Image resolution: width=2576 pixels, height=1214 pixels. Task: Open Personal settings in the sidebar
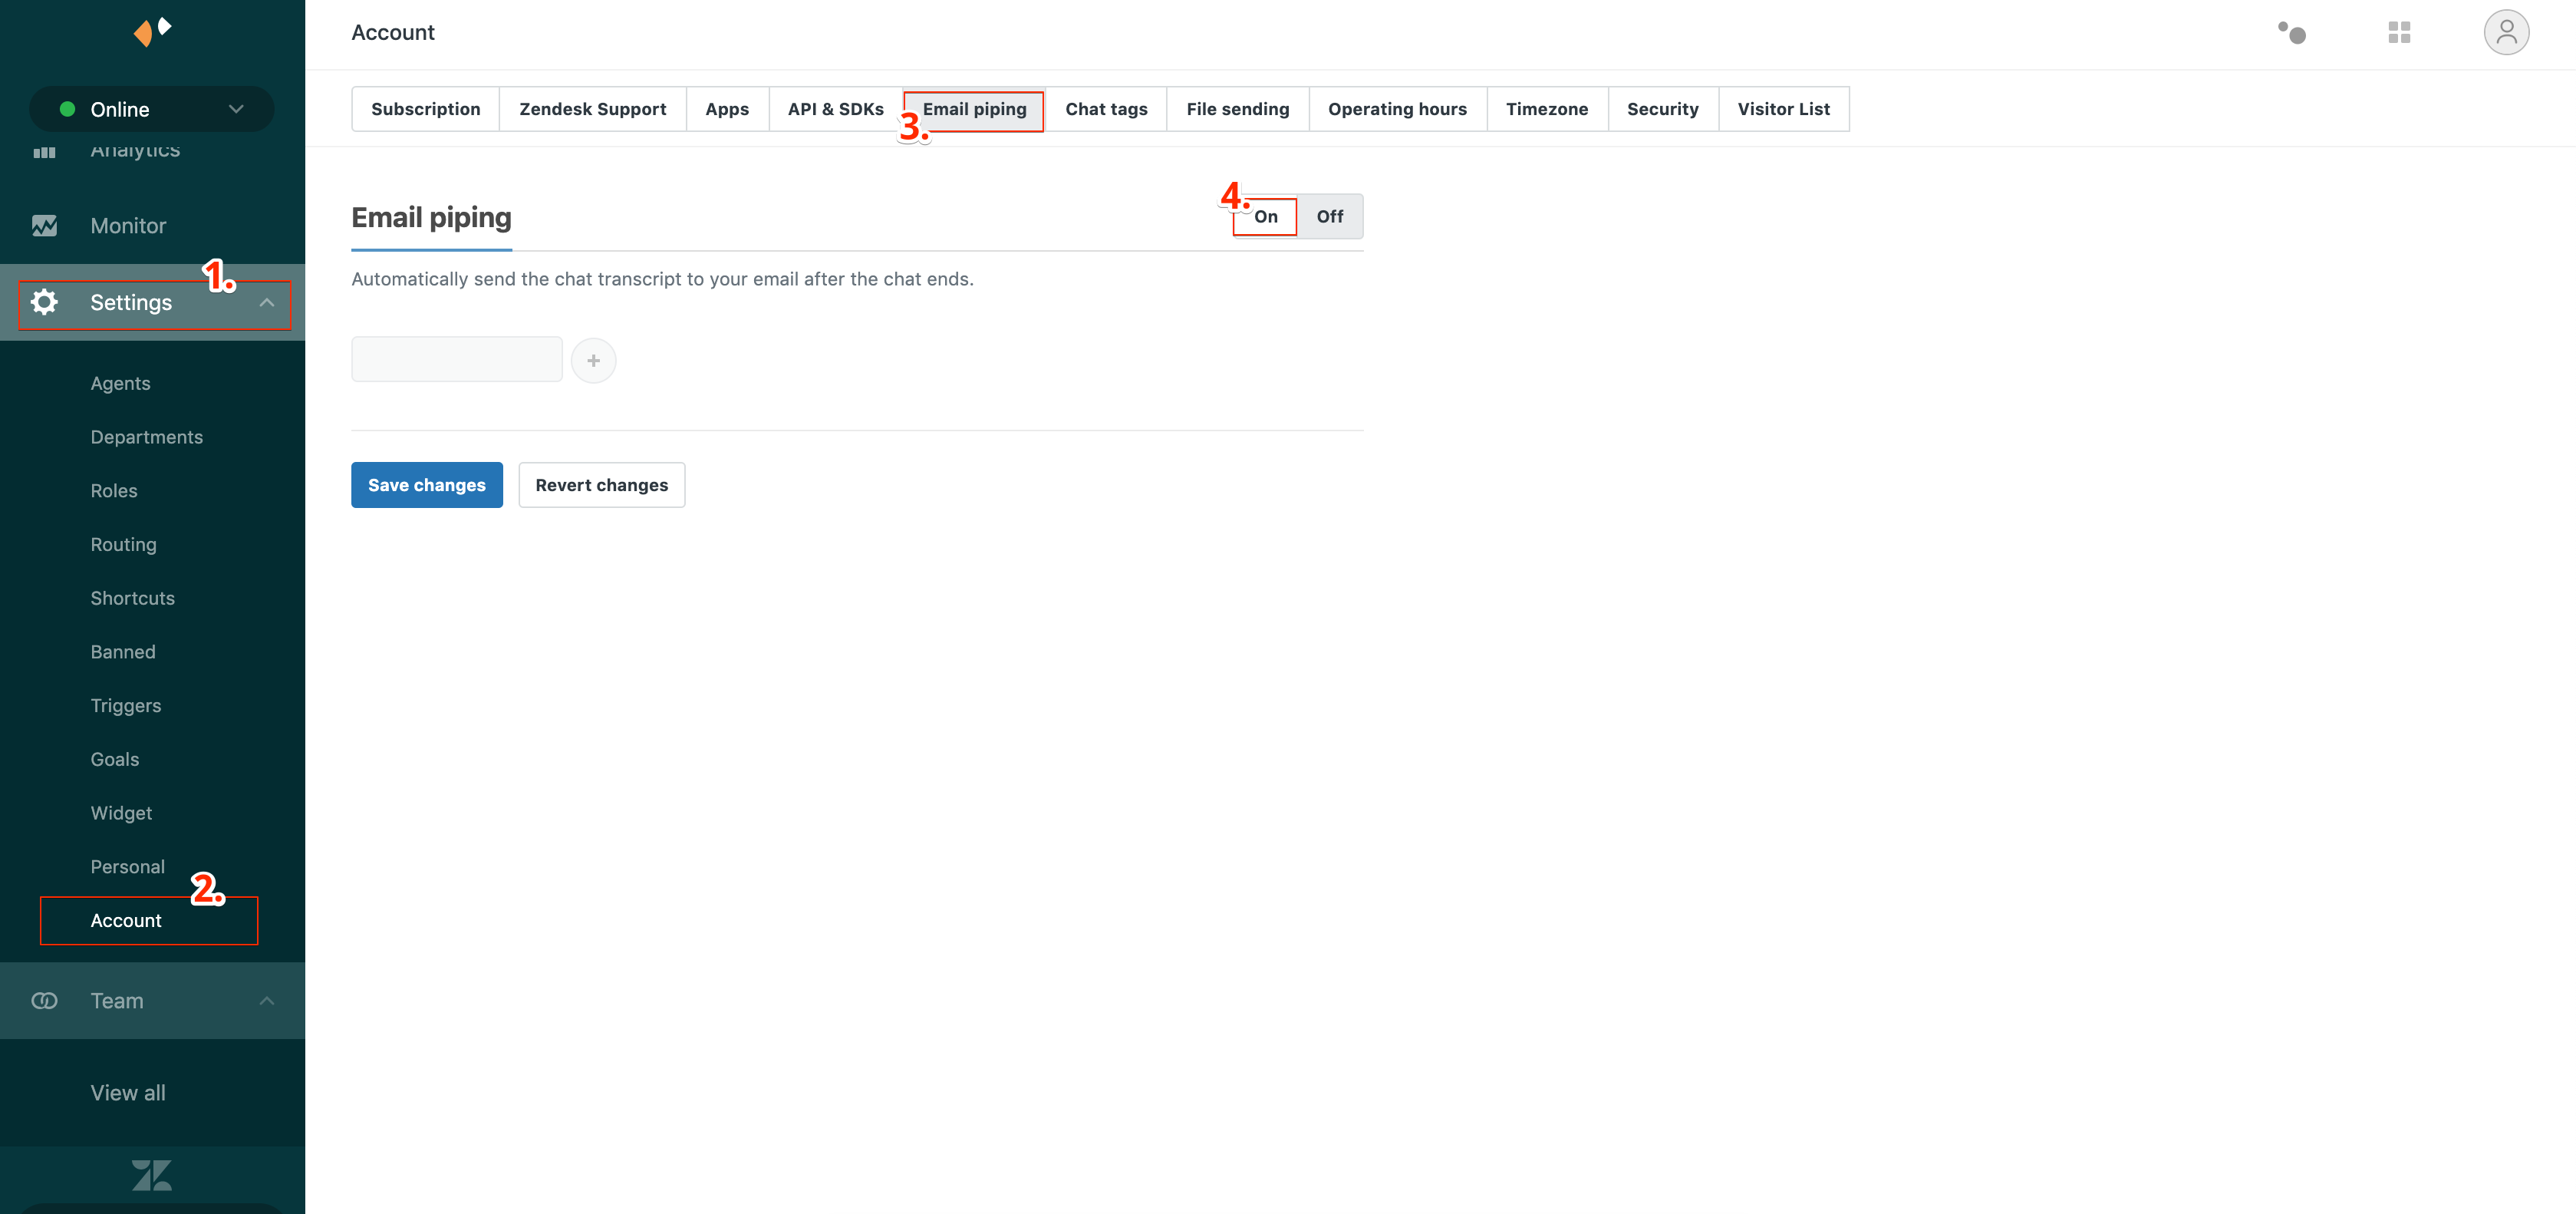point(128,867)
